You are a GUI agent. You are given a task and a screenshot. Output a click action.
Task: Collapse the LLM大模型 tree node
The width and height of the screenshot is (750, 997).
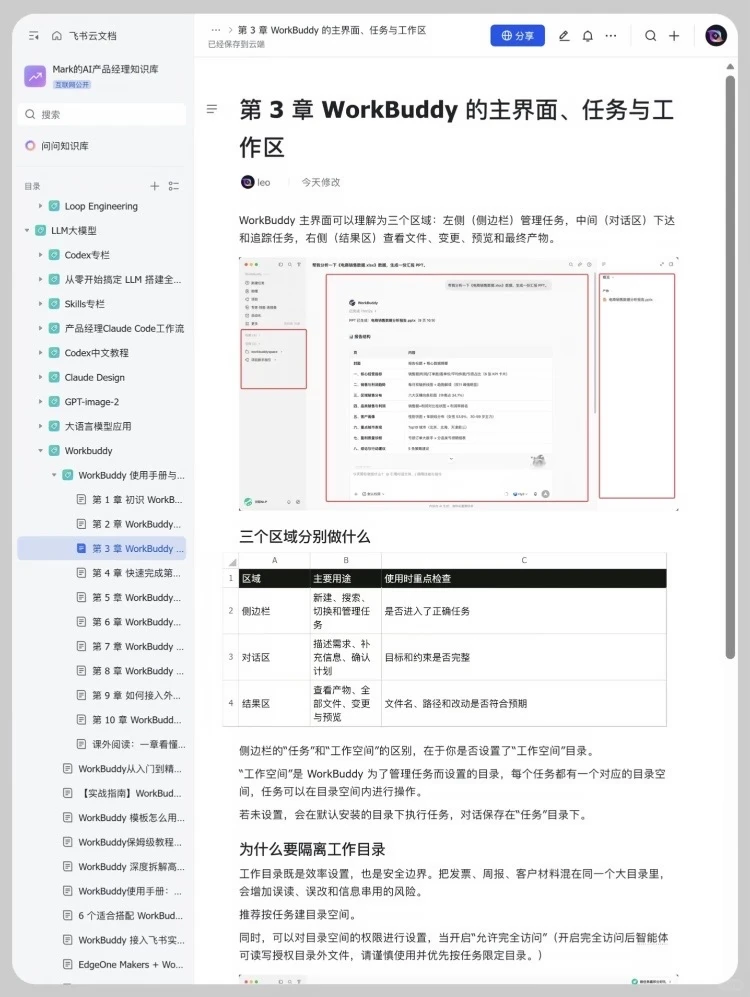(x=27, y=230)
